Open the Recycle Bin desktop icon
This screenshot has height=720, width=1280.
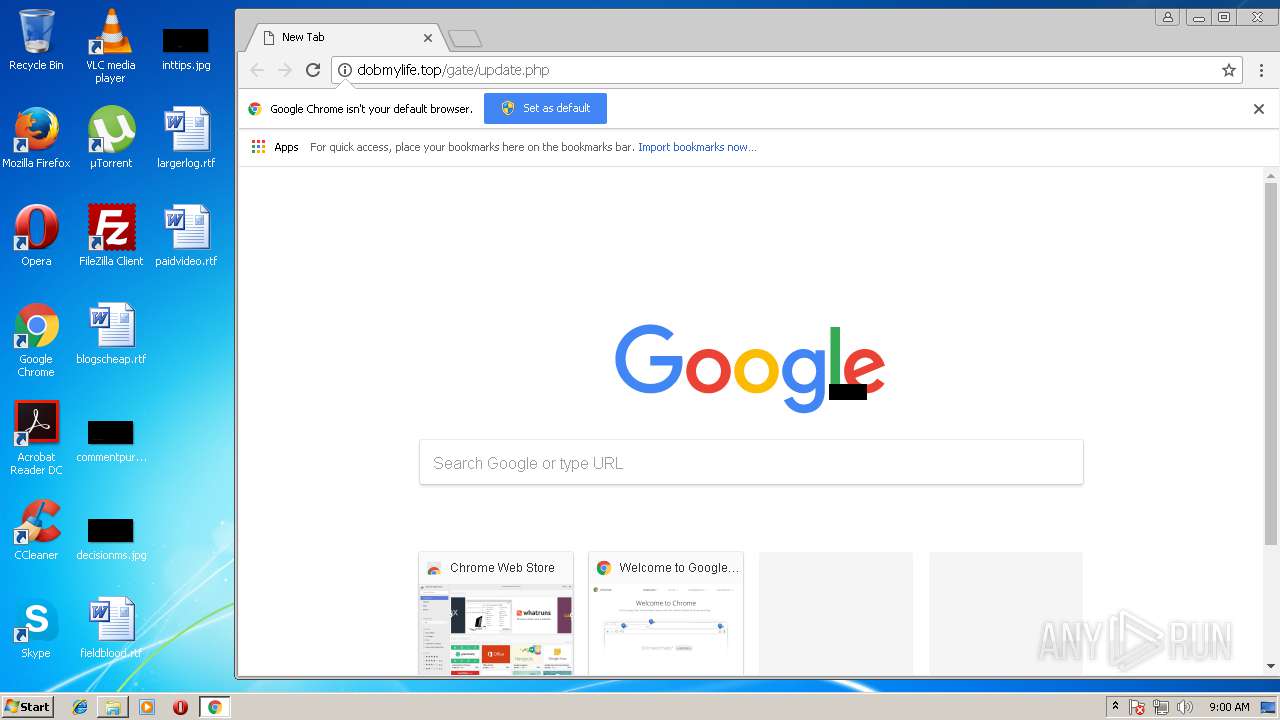[x=36, y=40]
